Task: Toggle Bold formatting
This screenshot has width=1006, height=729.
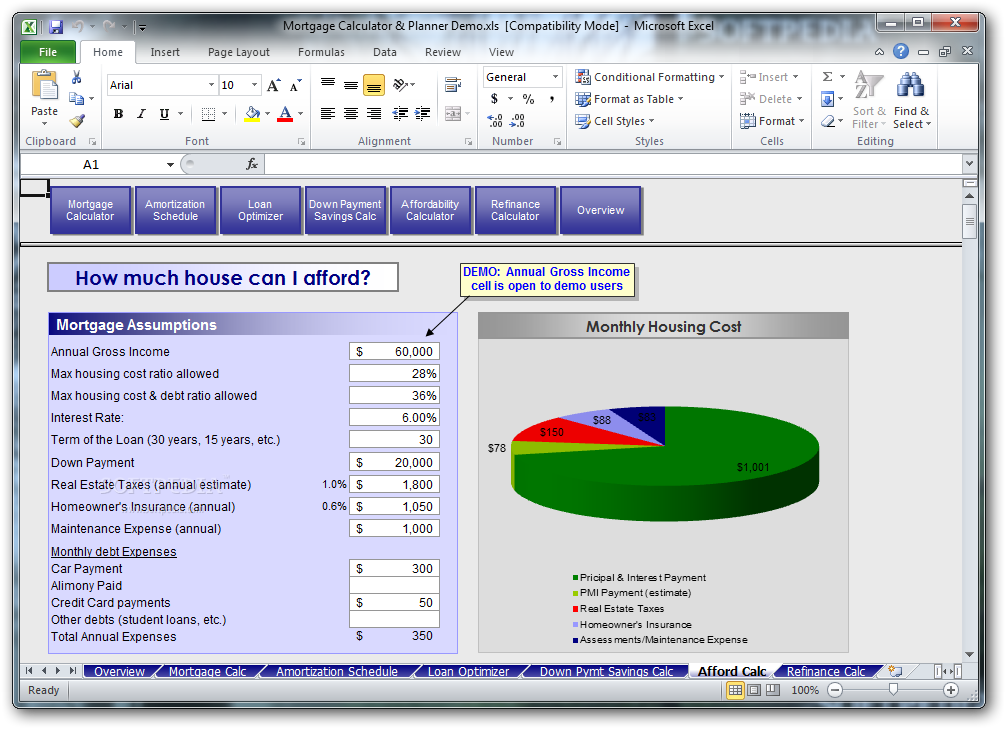Action: point(118,114)
